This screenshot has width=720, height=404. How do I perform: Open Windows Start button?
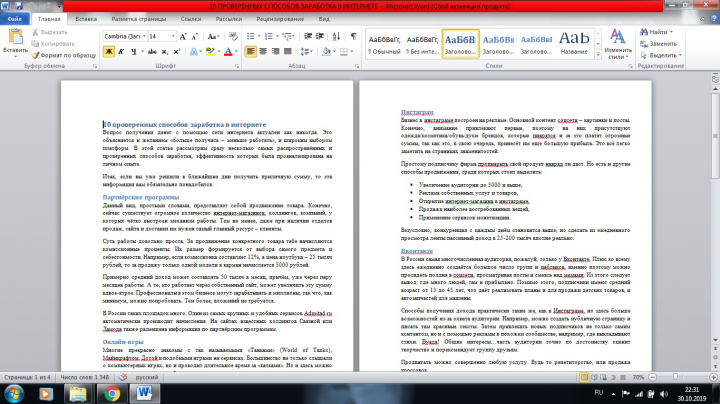[x=14, y=394]
